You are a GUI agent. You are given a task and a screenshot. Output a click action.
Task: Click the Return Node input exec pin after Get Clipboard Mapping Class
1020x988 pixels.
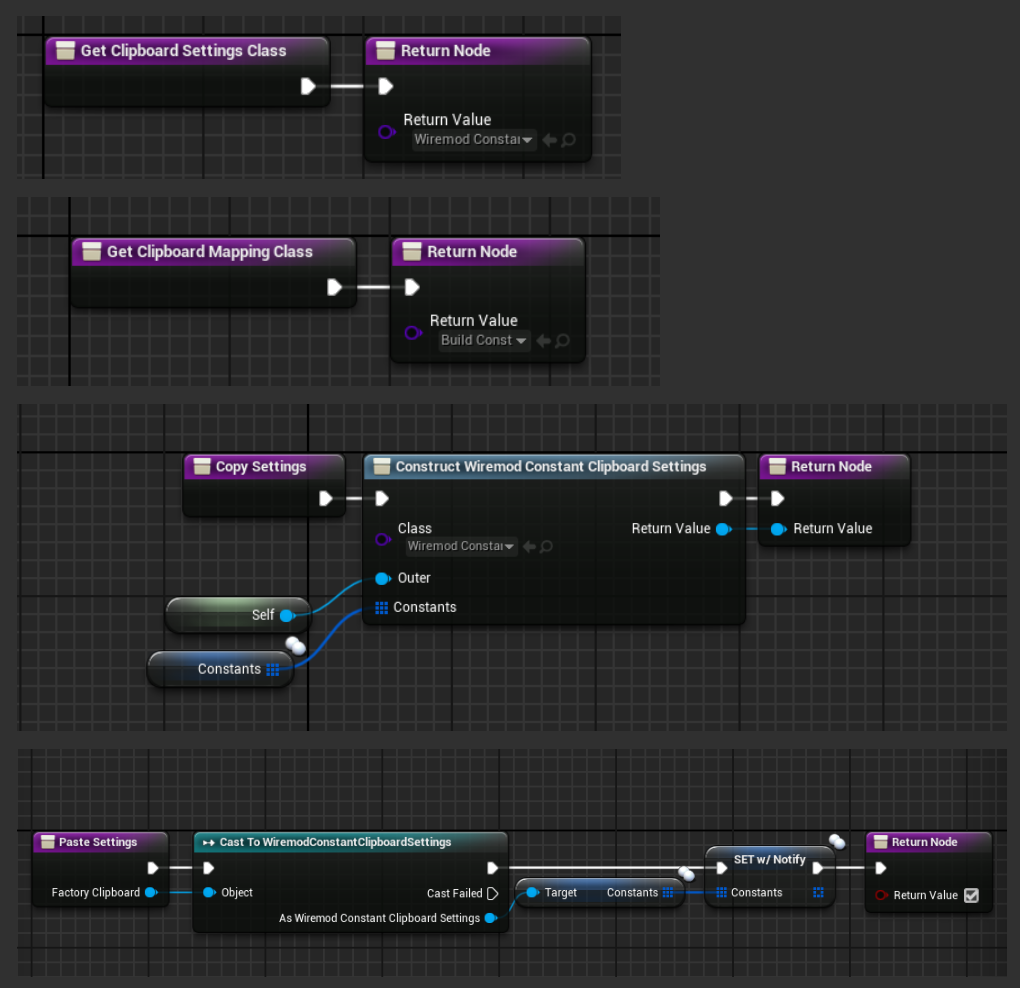pos(412,287)
